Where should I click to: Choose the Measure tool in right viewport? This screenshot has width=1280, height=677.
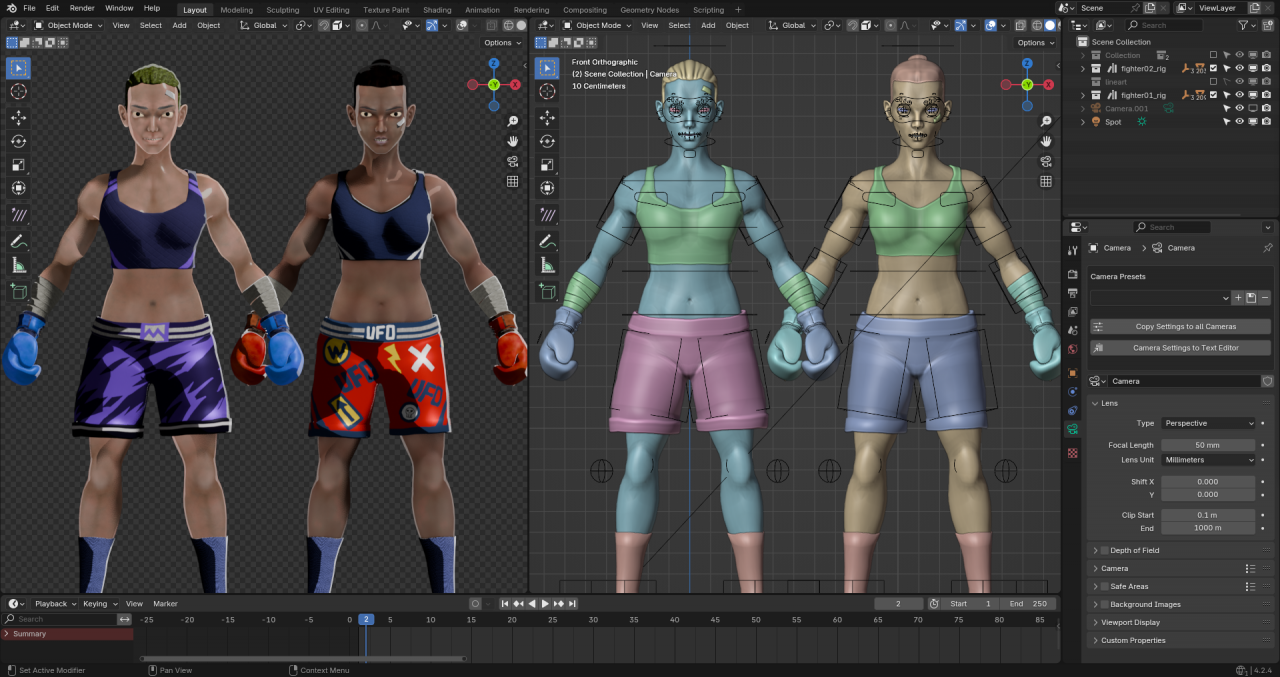[547, 266]
